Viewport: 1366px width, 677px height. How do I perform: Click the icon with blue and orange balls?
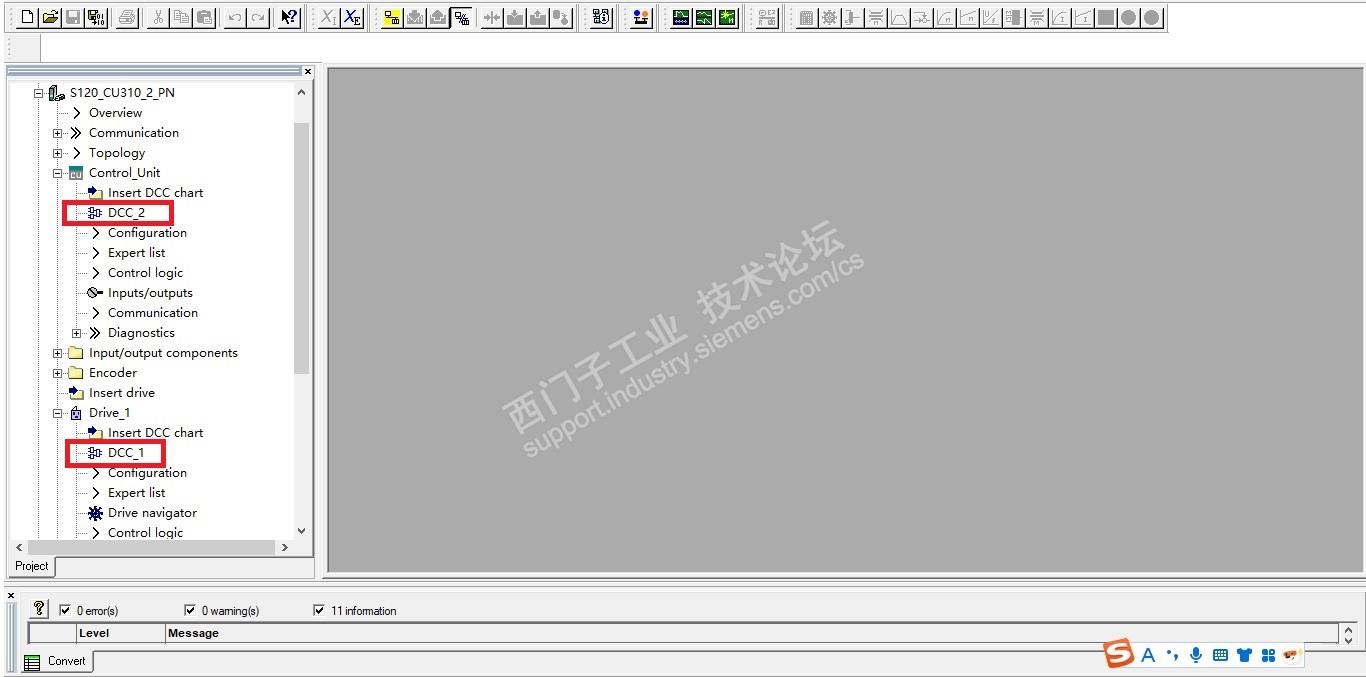point(641,17)
